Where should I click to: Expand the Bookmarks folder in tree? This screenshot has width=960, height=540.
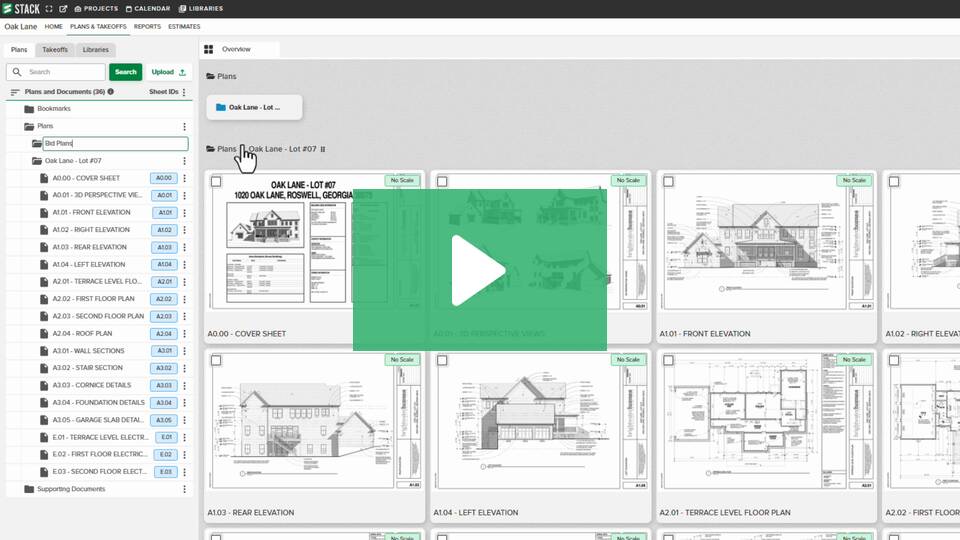(x=29, y=109)
